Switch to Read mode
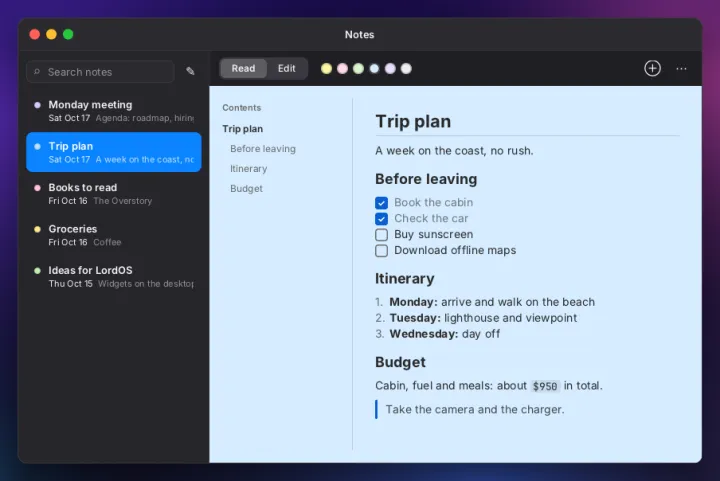The height and width of the screenshot is (481, 720). [x=243, y=68]
